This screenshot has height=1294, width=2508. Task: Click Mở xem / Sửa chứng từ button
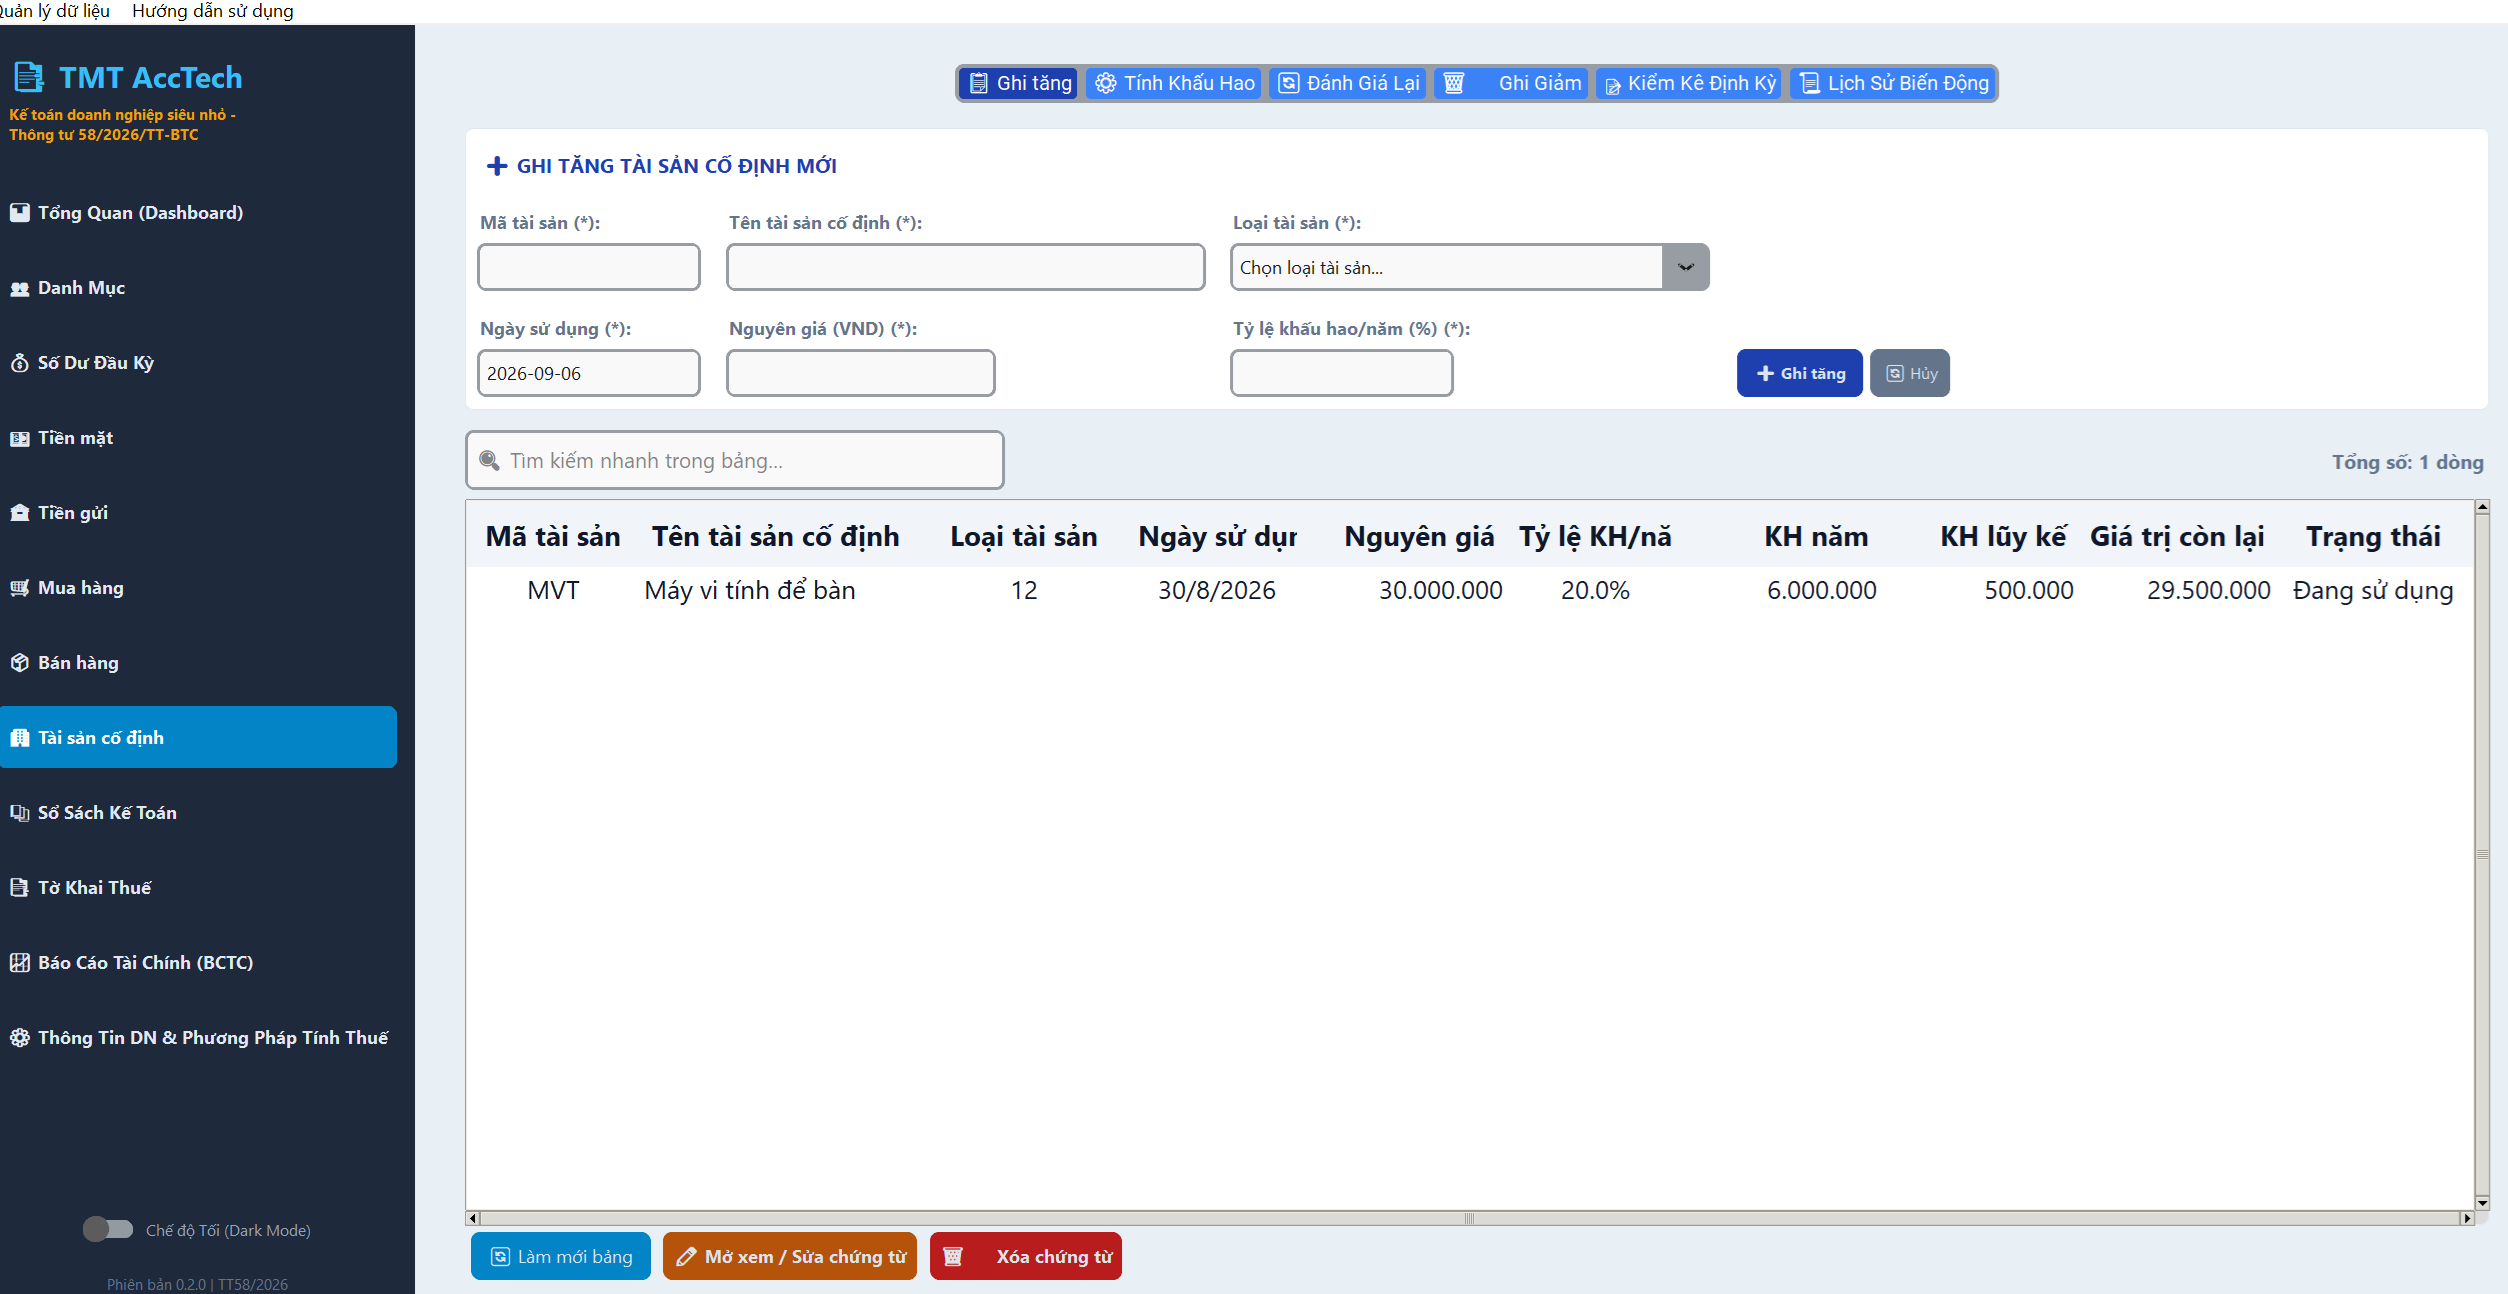click(x=790, y=1256)
